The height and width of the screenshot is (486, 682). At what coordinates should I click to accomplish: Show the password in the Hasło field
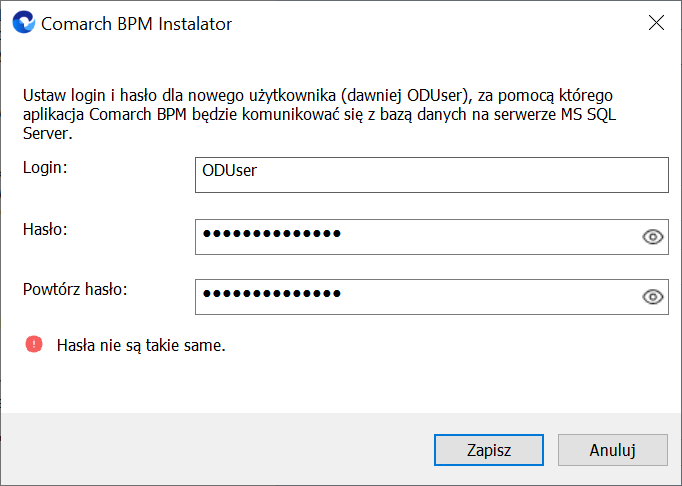[652, 237]
